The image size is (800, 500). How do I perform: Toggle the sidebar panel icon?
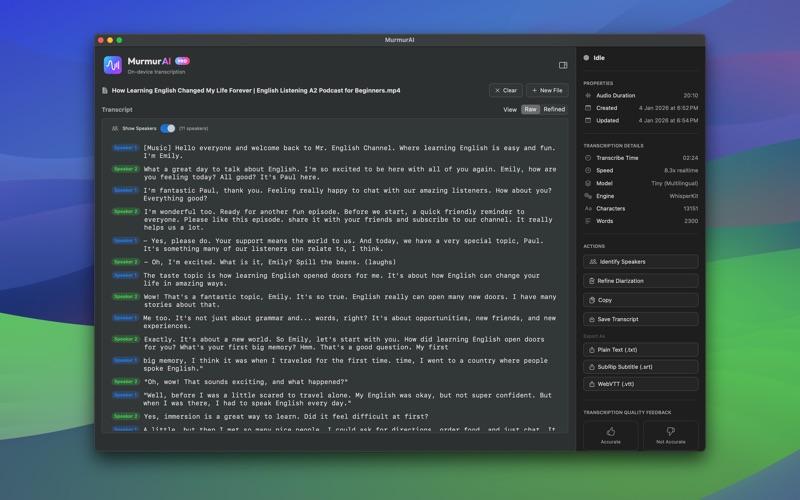tap(563, 65)
